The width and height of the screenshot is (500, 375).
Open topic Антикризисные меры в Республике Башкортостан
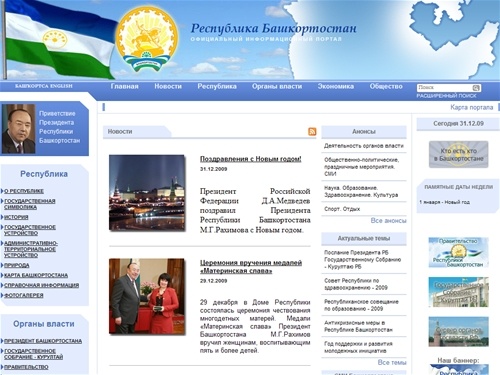(358, 326)
